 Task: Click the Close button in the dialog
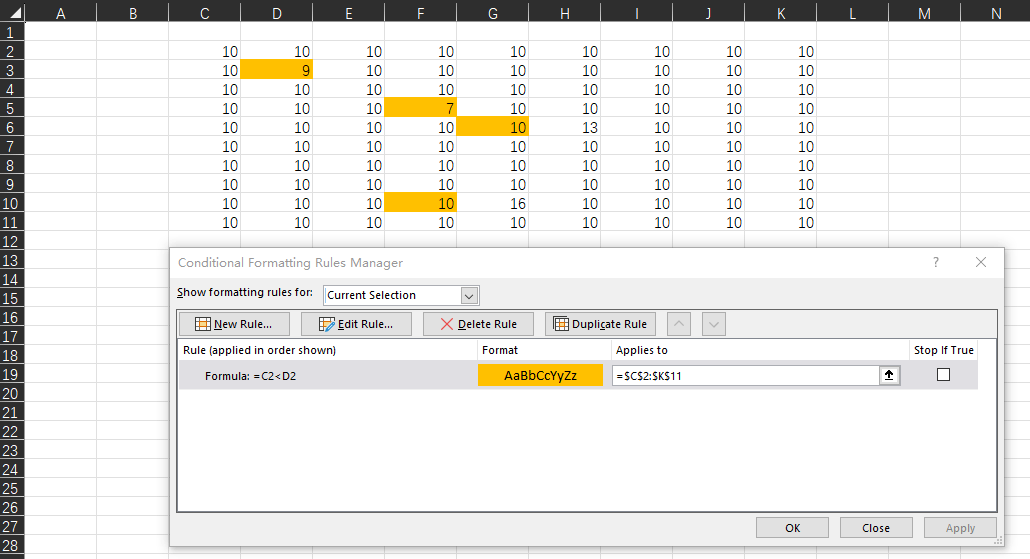(x=876, y=527)
